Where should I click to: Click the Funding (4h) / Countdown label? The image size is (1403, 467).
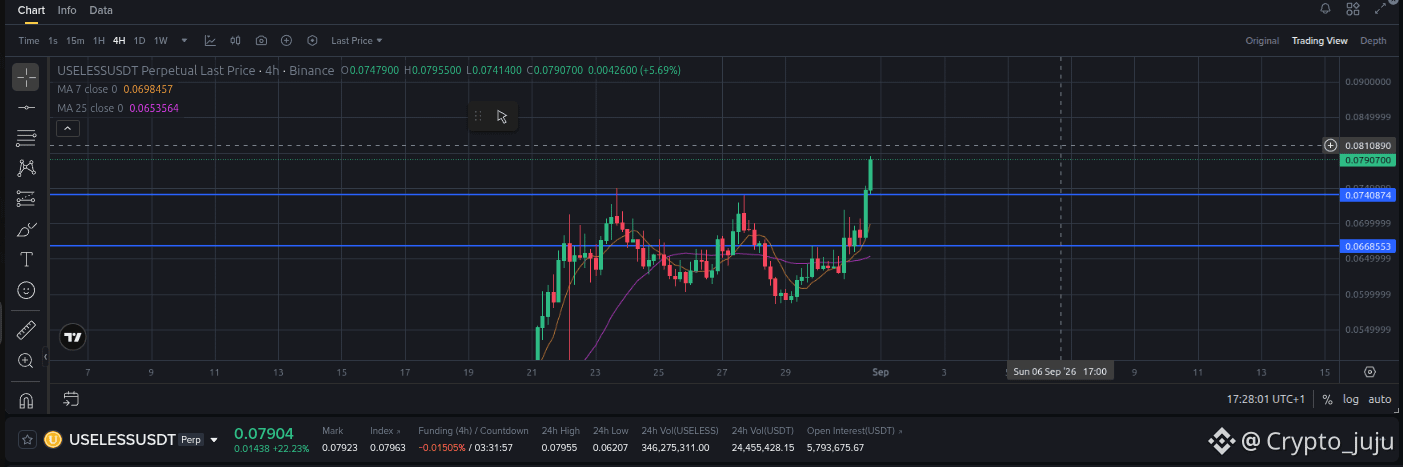(473, 431)
